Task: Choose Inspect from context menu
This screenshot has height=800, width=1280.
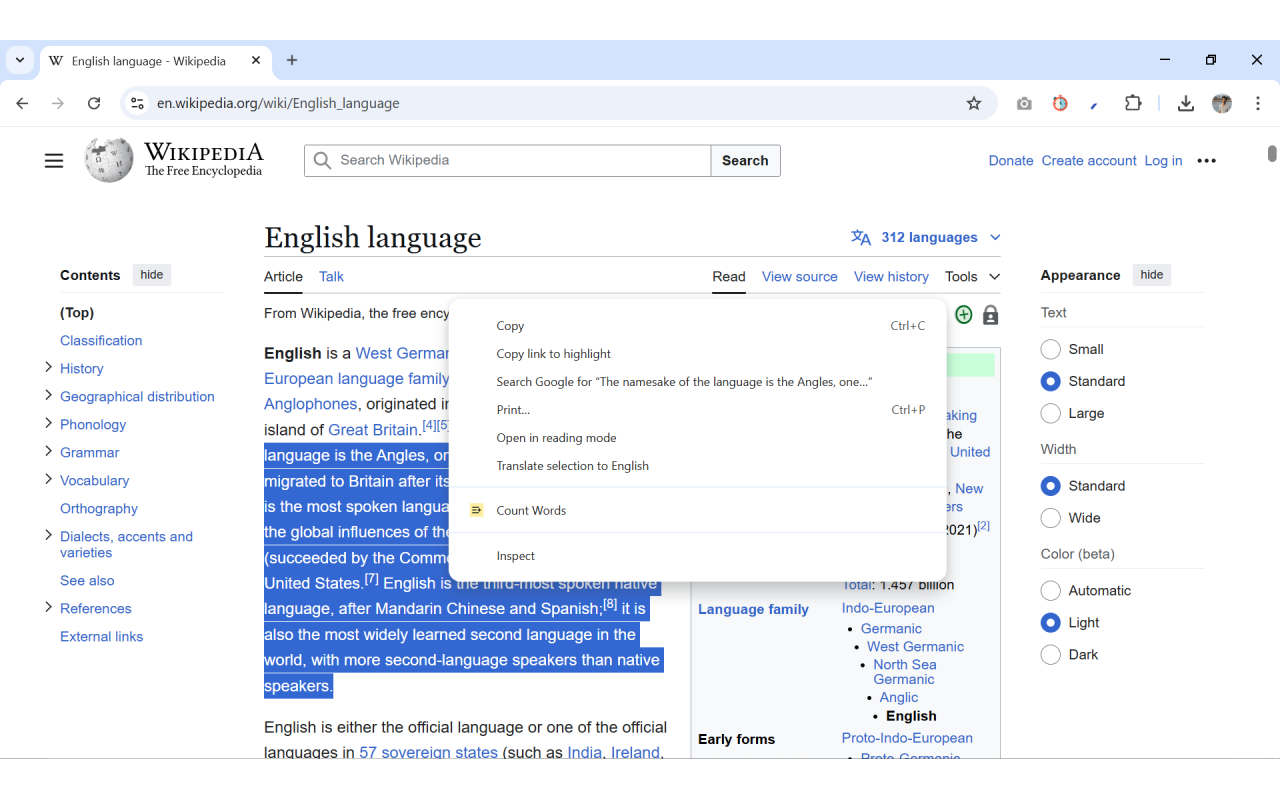Action: coord(698,556)
